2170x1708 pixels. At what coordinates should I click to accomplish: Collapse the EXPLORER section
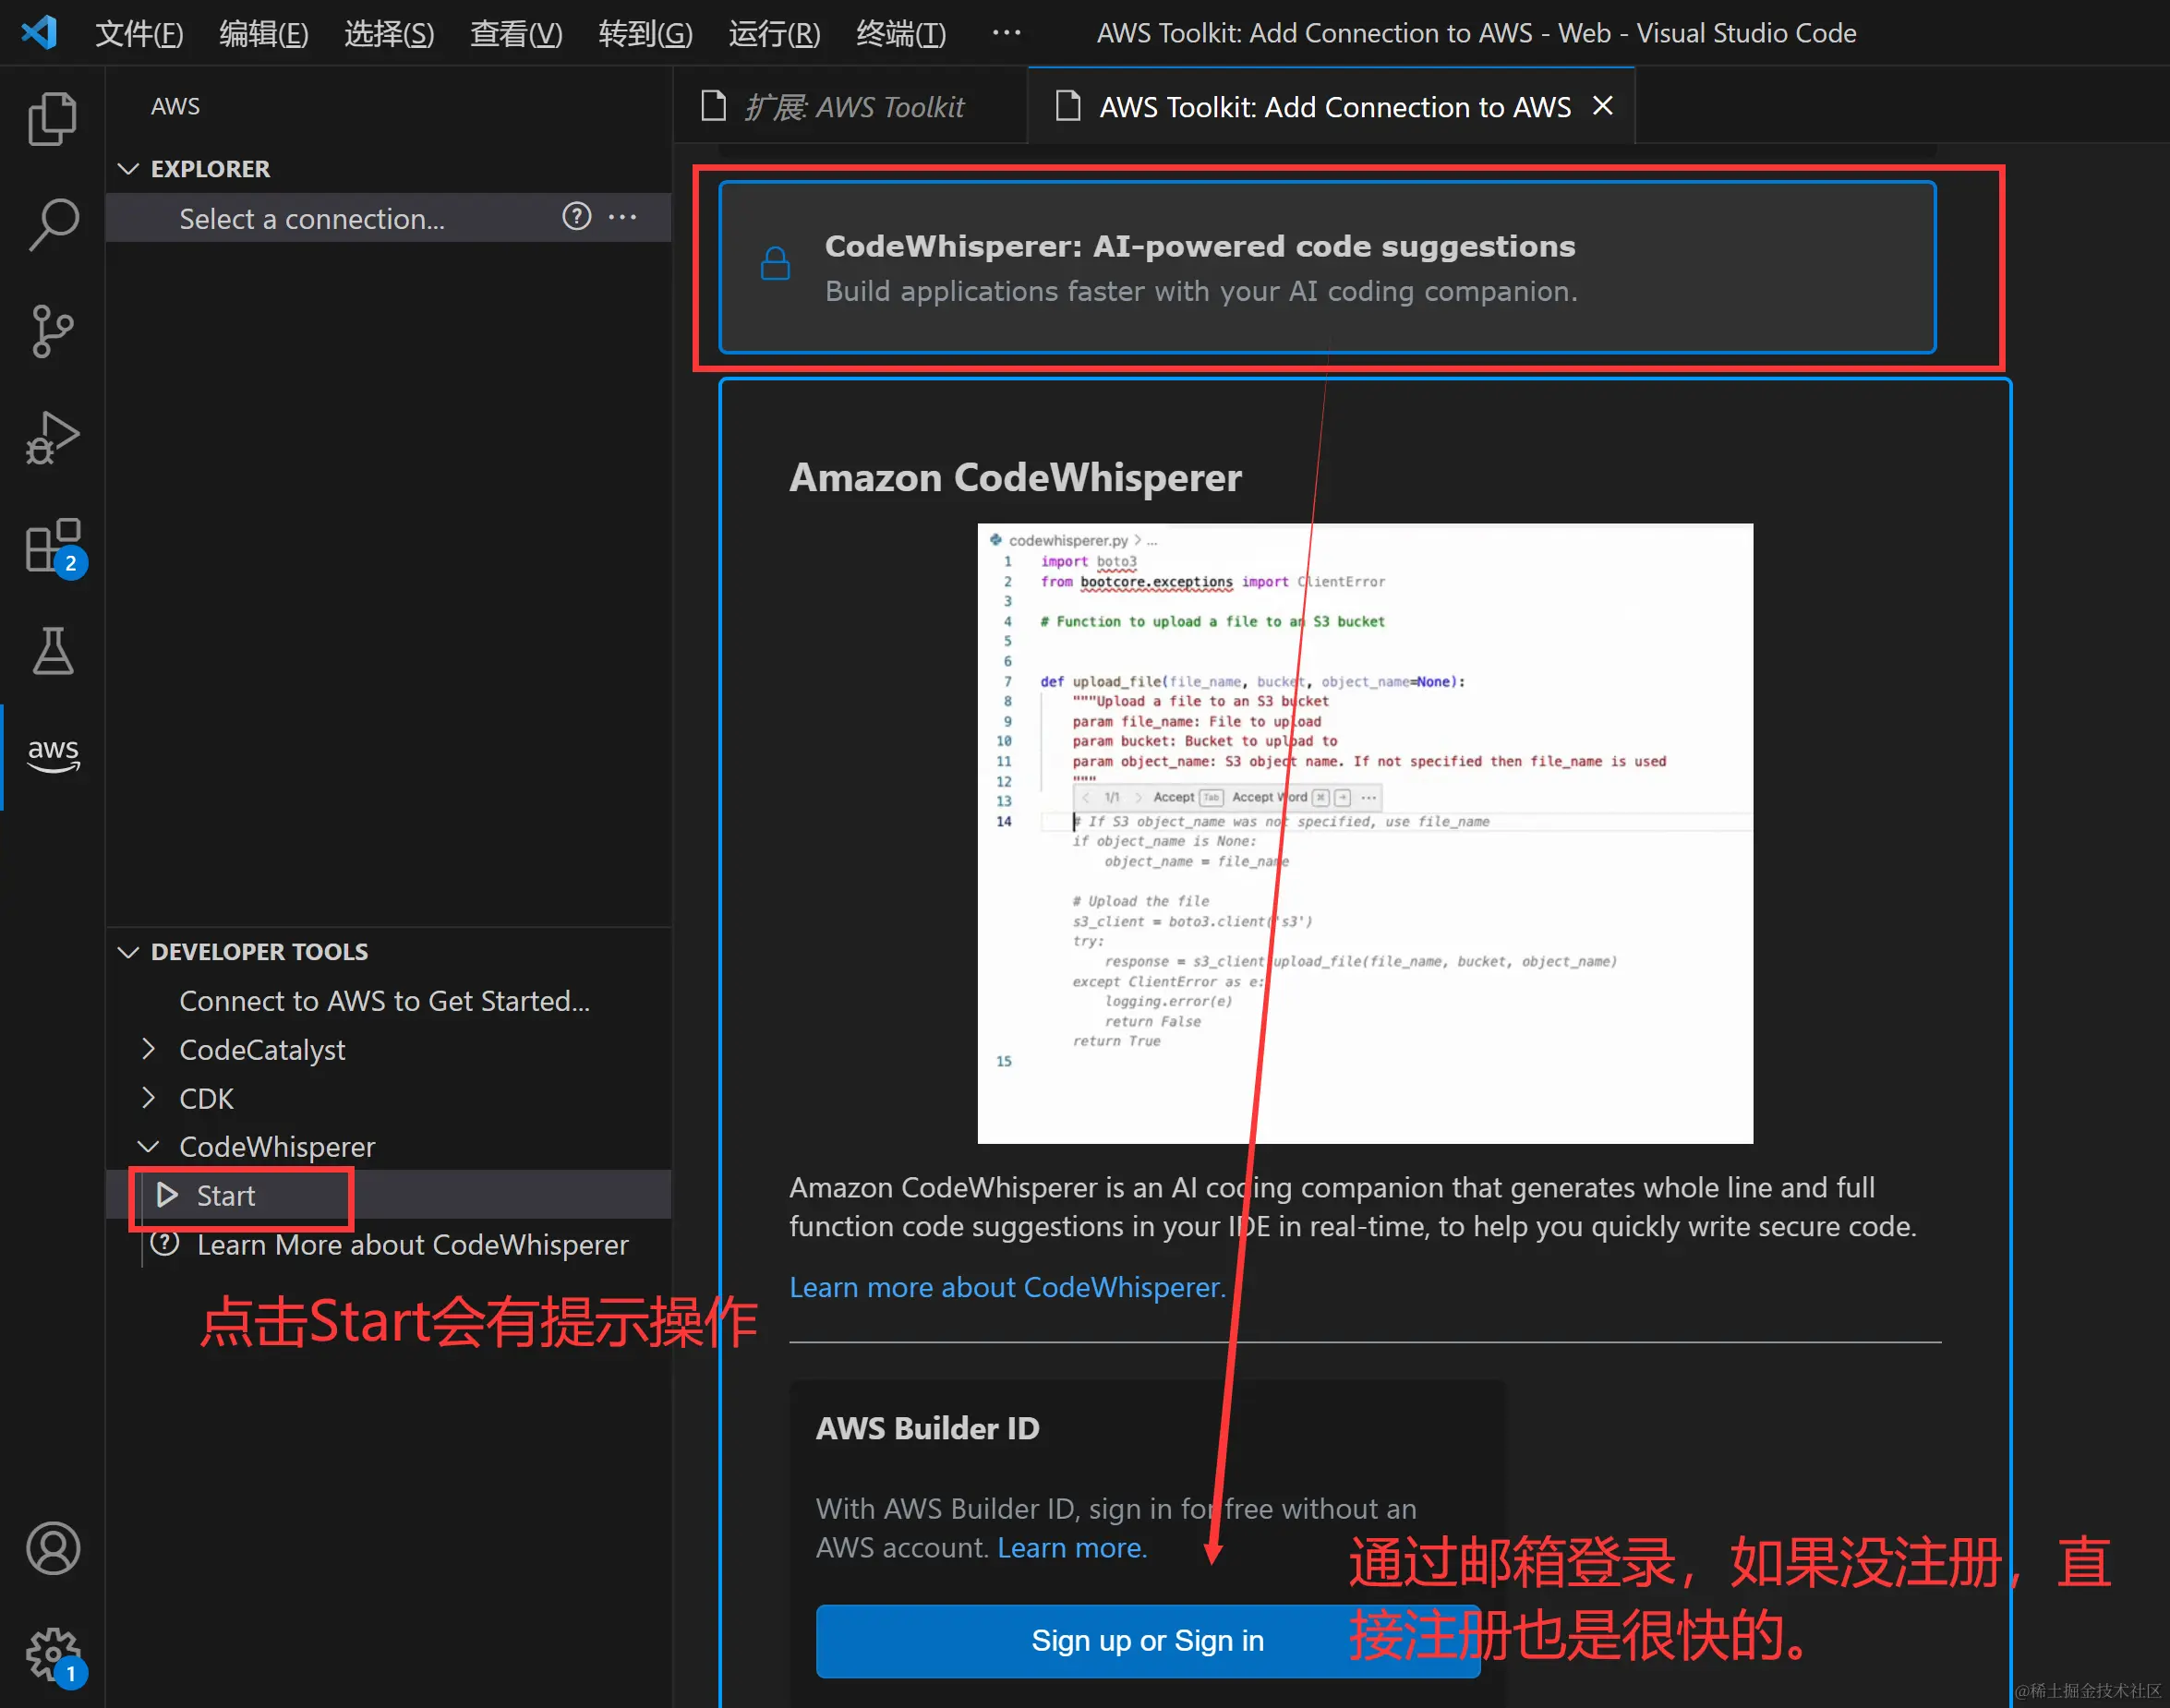coord(128,169)
